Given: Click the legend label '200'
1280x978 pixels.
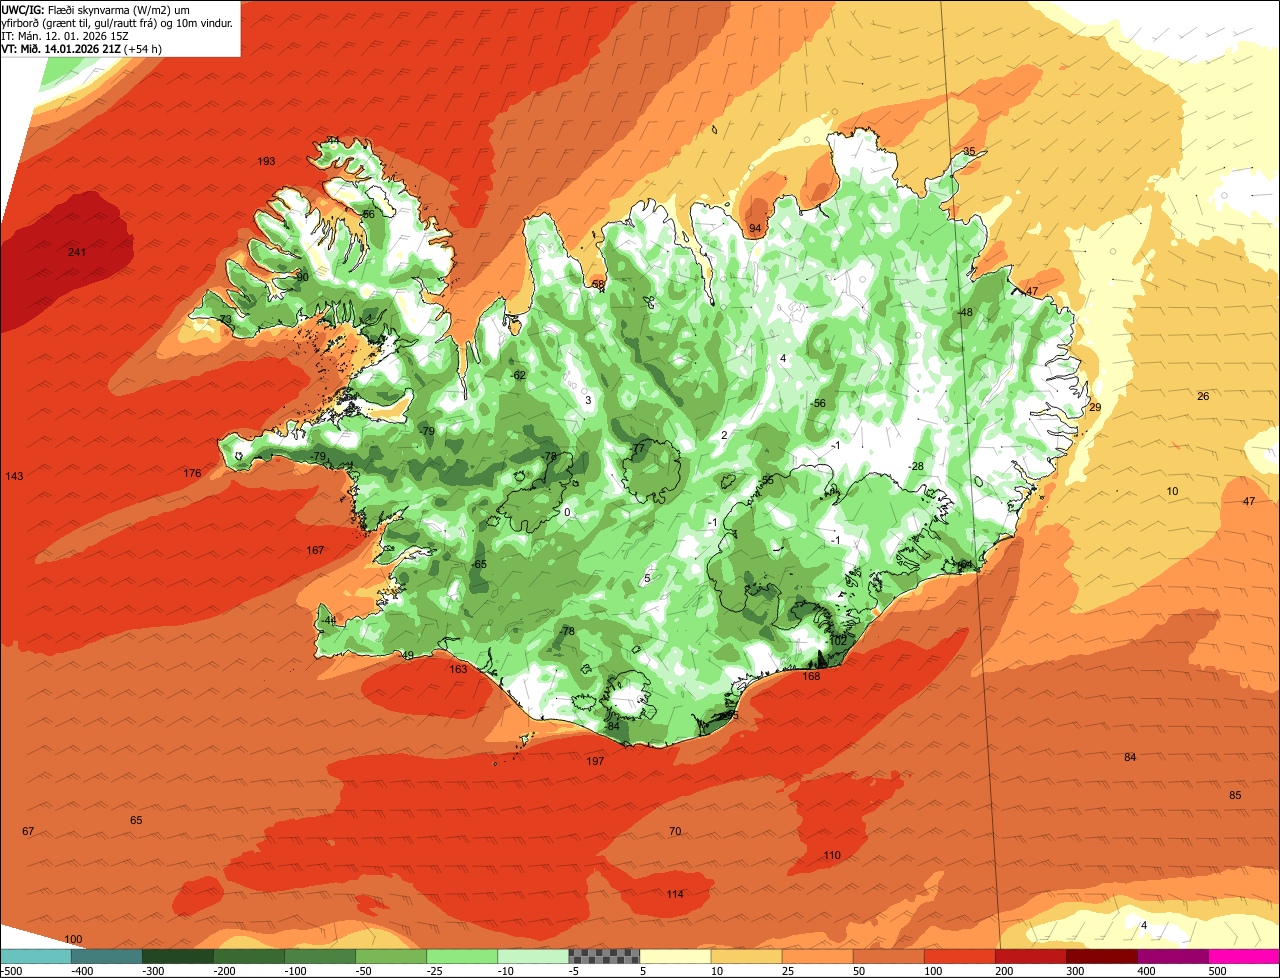Looking at the screenshot, I should click(1006, 971).
